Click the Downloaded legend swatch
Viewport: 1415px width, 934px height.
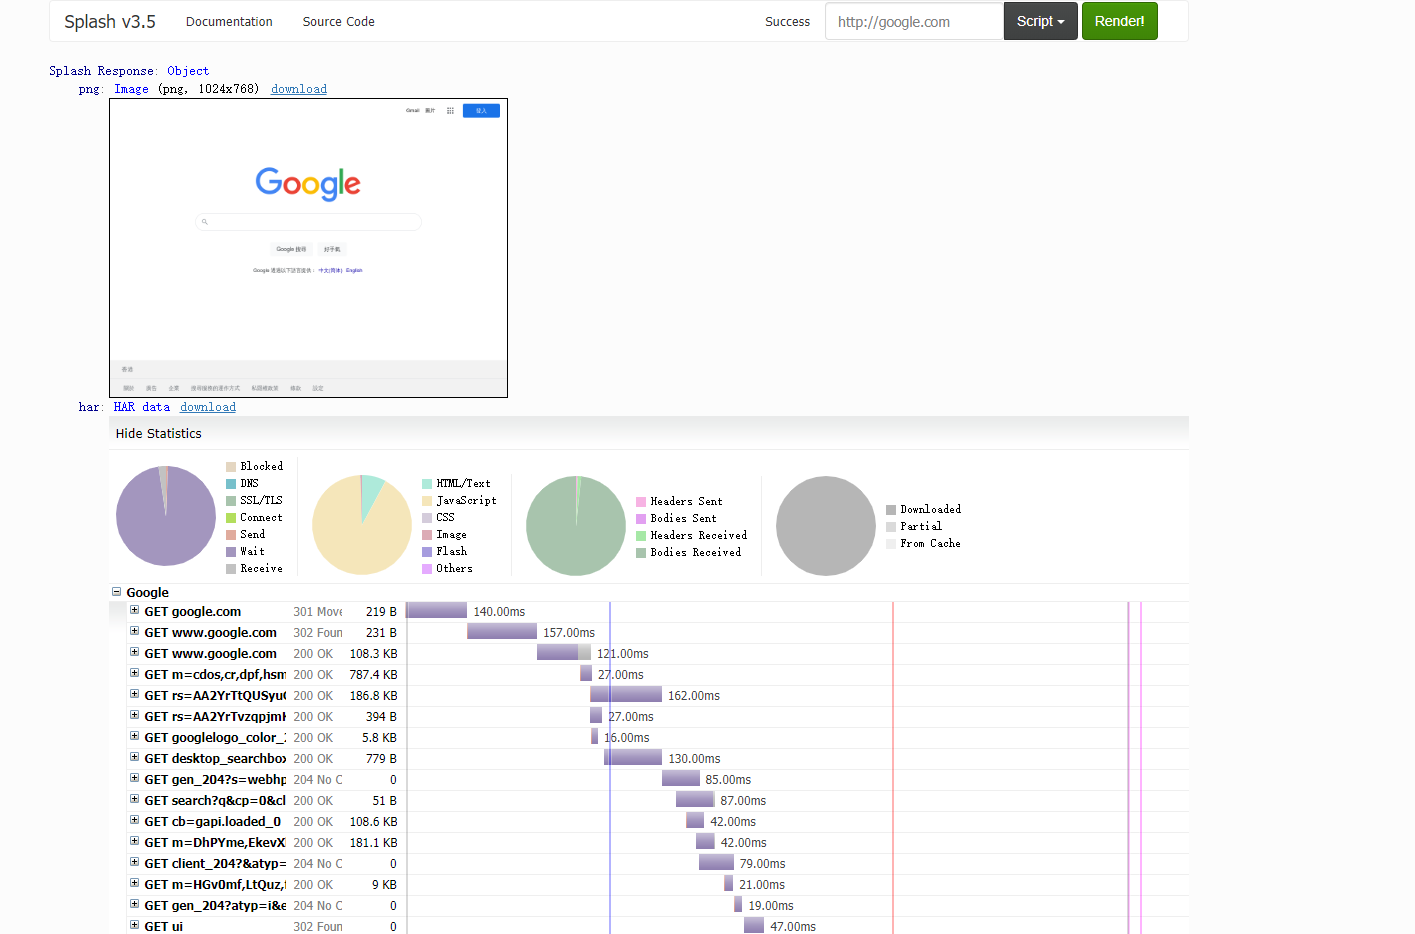pos(891,510)
